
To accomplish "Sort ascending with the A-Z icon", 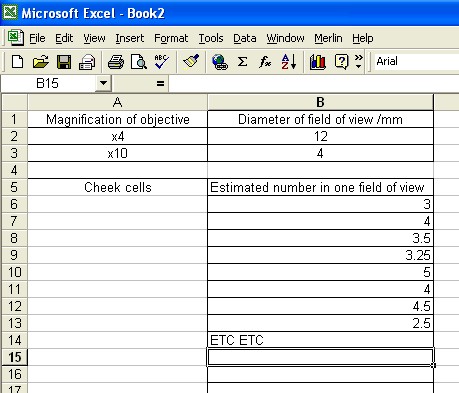I will 289,62.
